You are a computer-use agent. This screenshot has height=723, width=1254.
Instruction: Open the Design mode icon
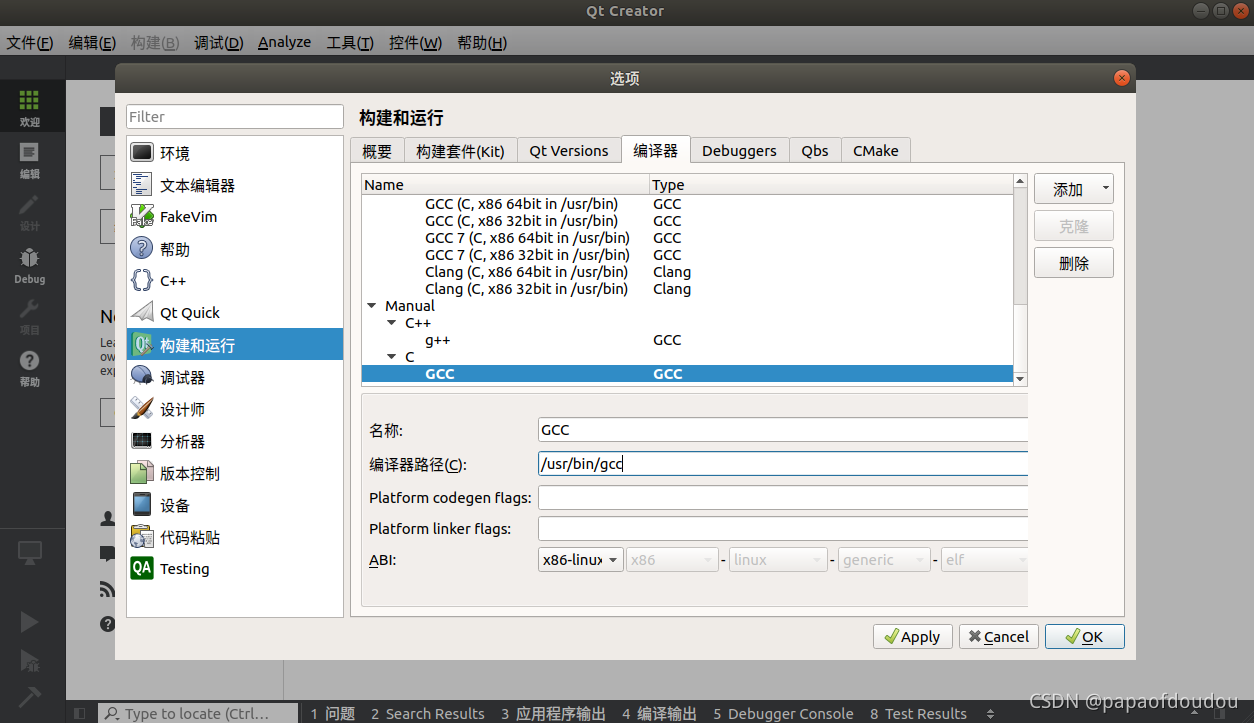(x=29, y=211)
